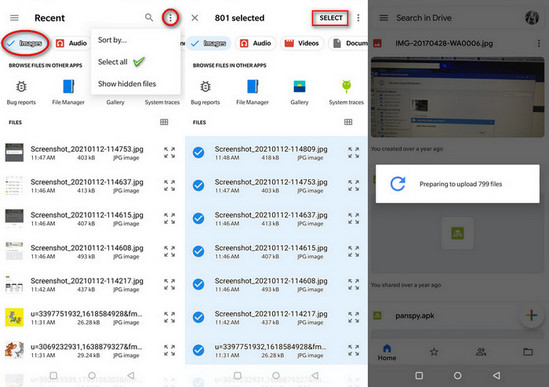This screenshot has width=549, height=387.
Task: Open System traces in selection panel
Action: [346, 92]
